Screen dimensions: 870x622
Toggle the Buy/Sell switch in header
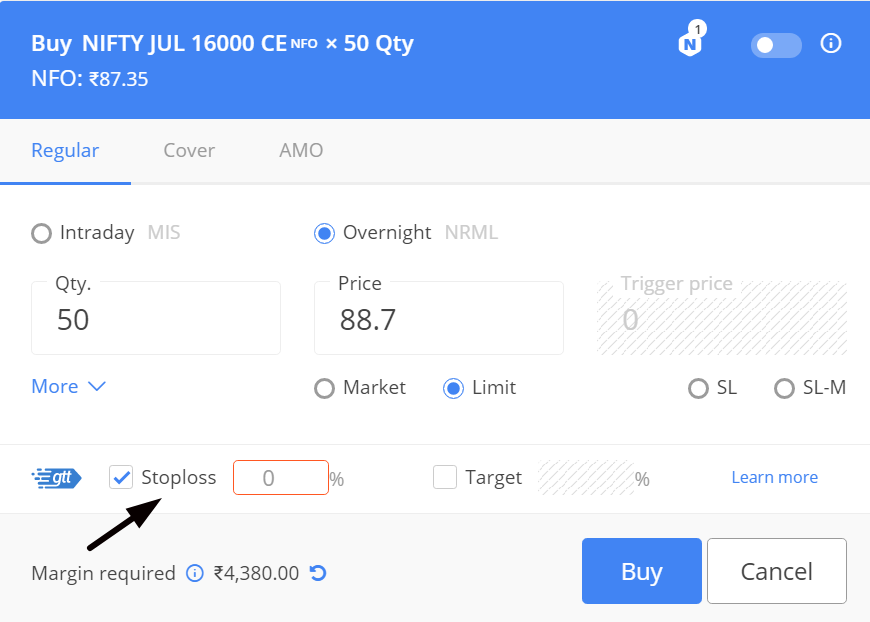tap(776, 45)
